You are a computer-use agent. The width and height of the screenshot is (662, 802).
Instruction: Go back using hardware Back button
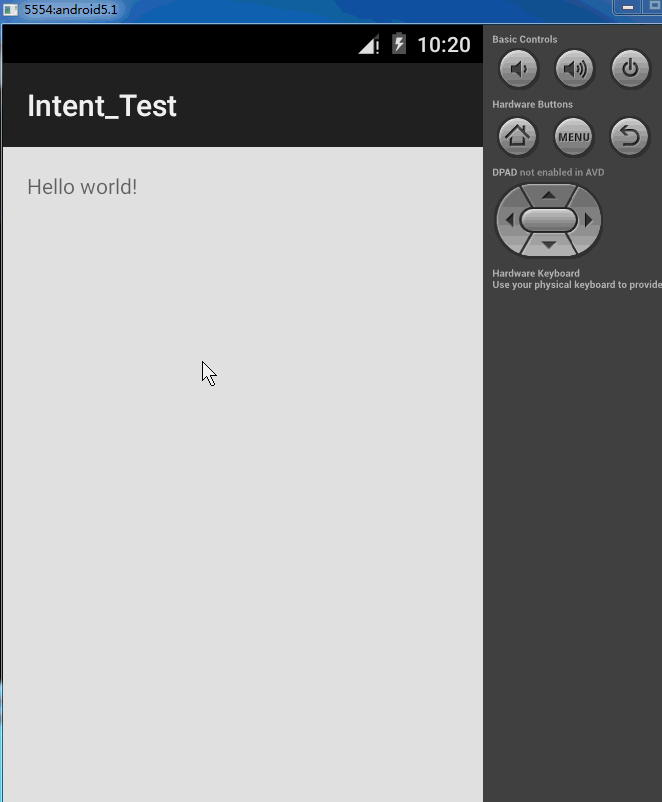pos(630,137)
